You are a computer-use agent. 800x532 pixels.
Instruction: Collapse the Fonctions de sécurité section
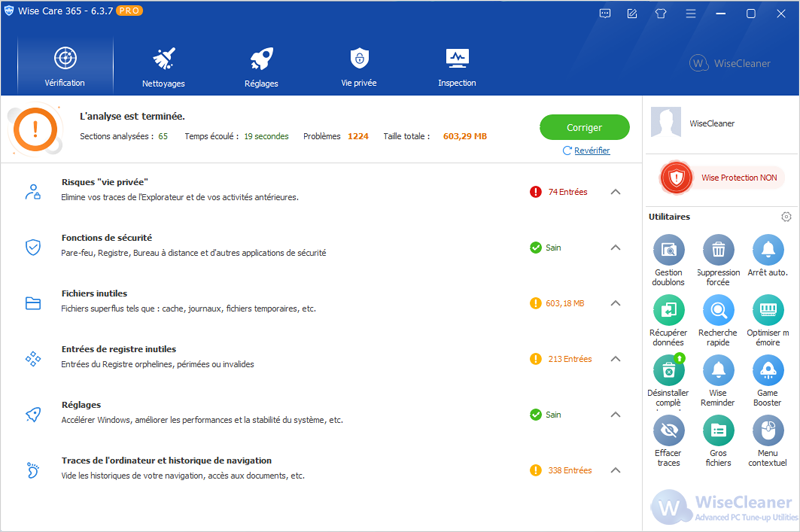coord(616,247)
